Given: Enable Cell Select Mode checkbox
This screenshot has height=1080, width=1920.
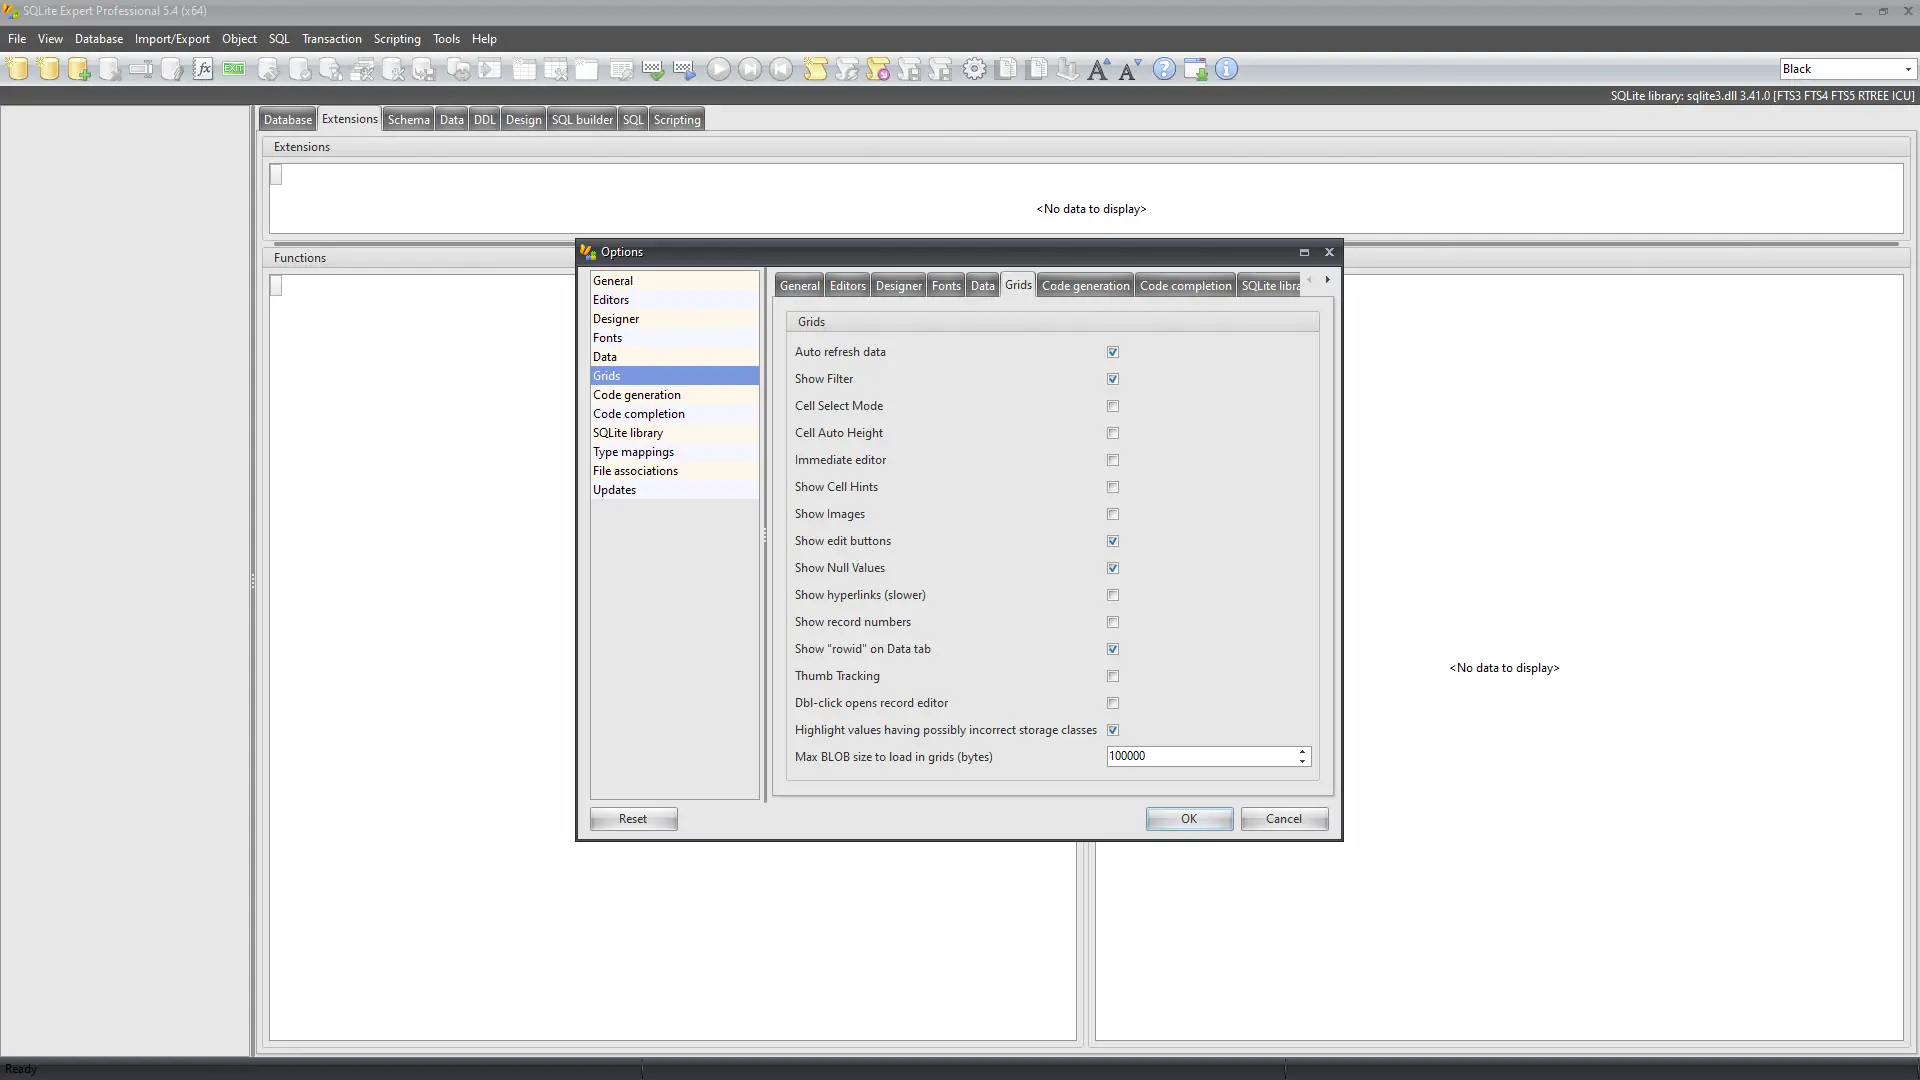Looking at the screenshot, I should (x=1113, y=406).
